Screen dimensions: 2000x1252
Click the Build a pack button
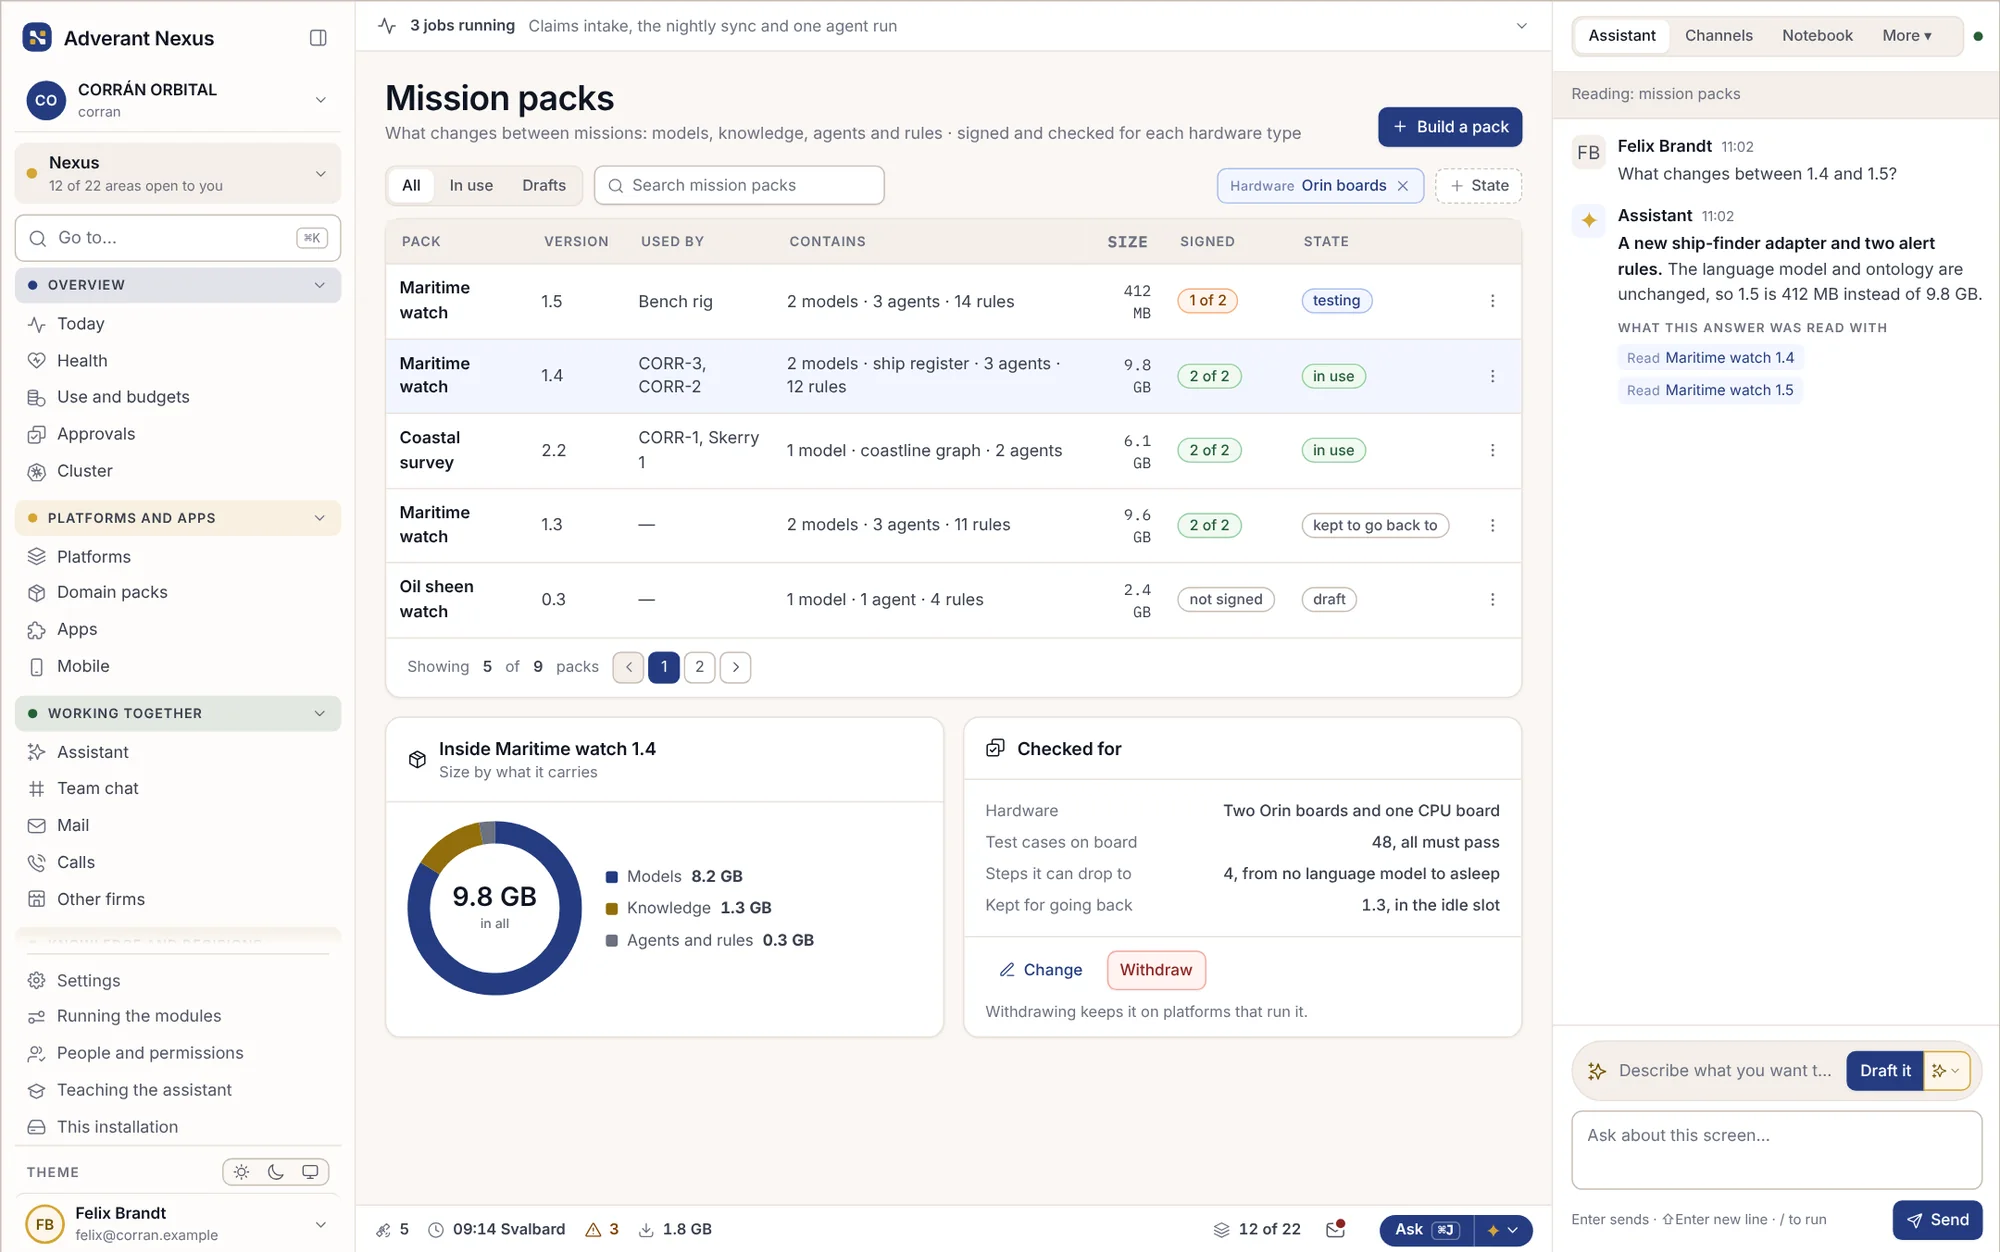point(1450,127)
